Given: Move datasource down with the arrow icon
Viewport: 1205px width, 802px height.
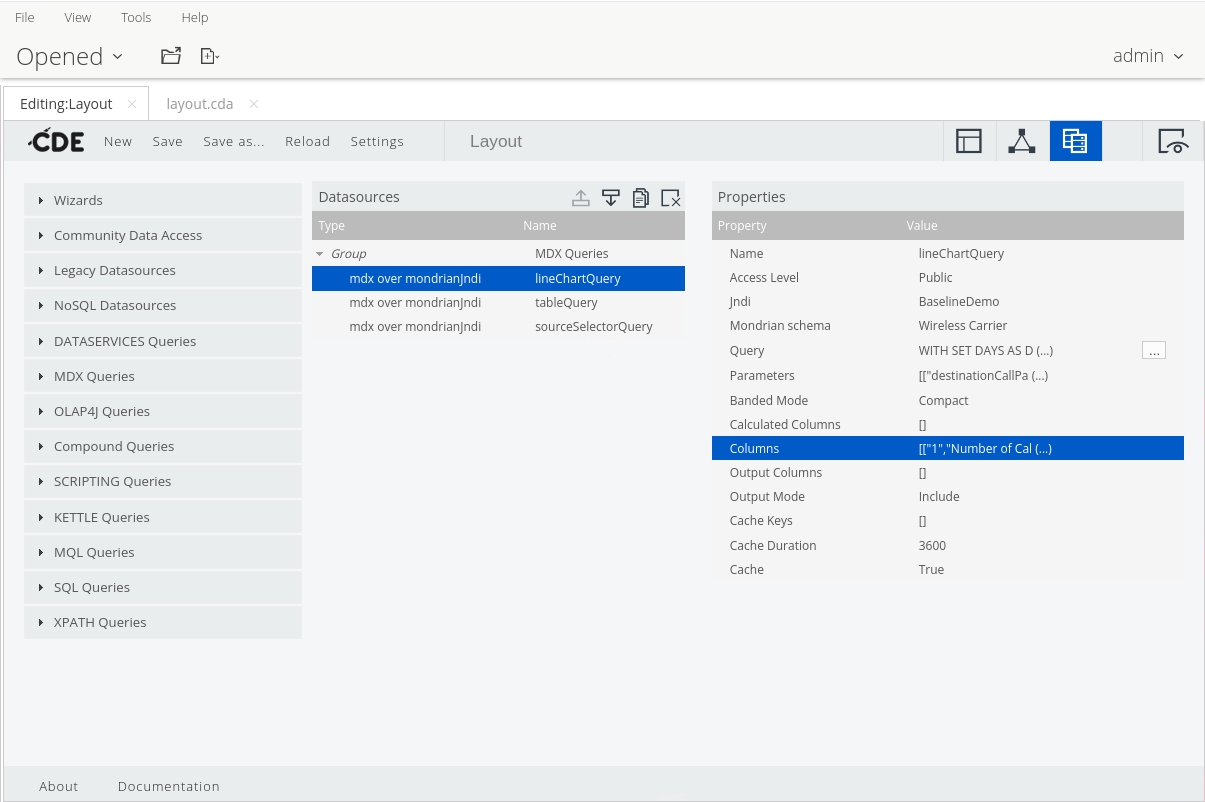Looking at the screenshot, I should (611, 197).
